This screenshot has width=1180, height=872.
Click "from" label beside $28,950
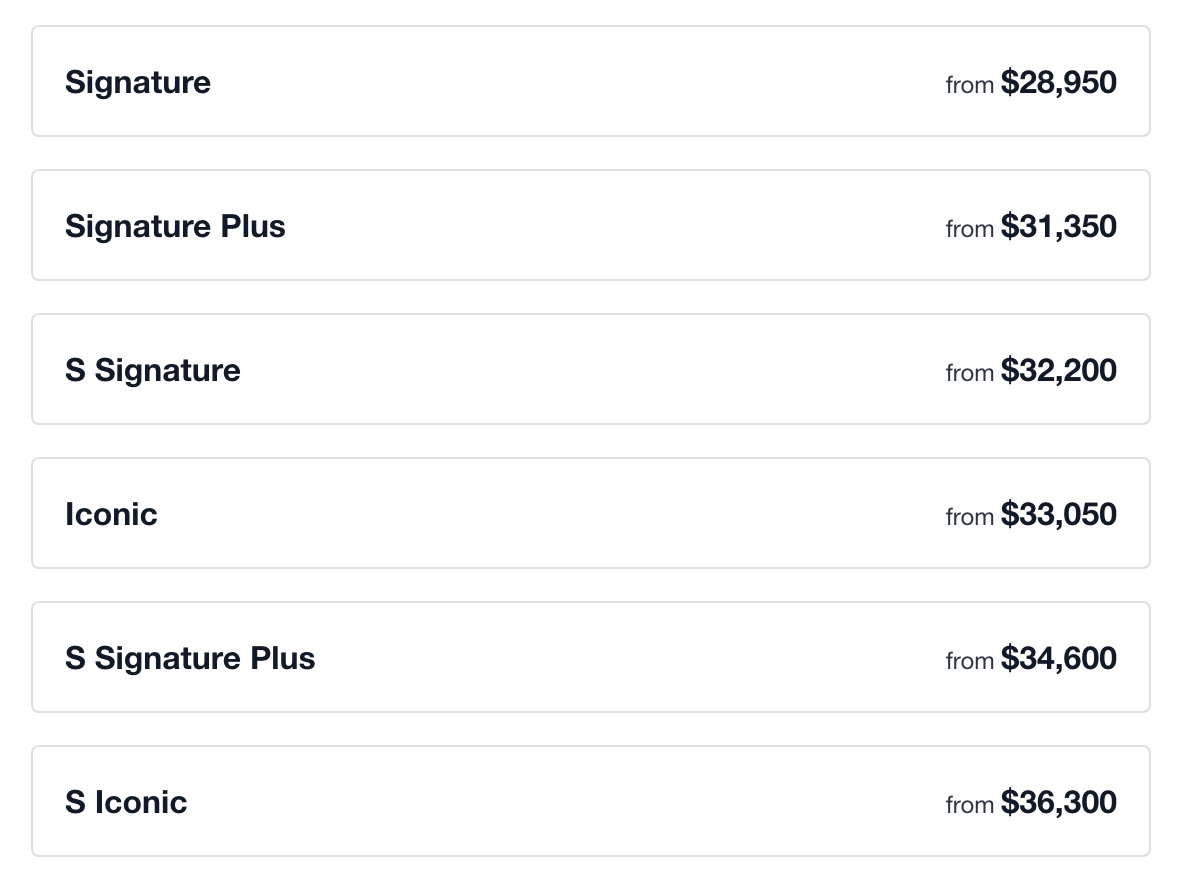click(969, 85)
